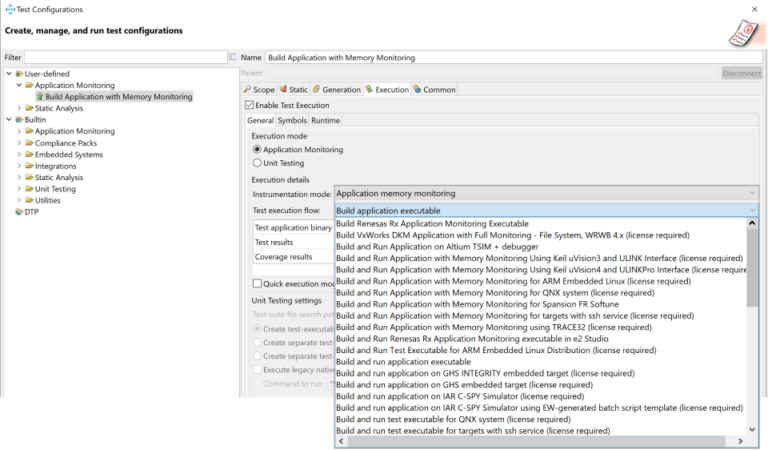Image resolution: width=768 pixels, height=450 pixels.
Task: Open the Static tab
Action: pos(294,89)
